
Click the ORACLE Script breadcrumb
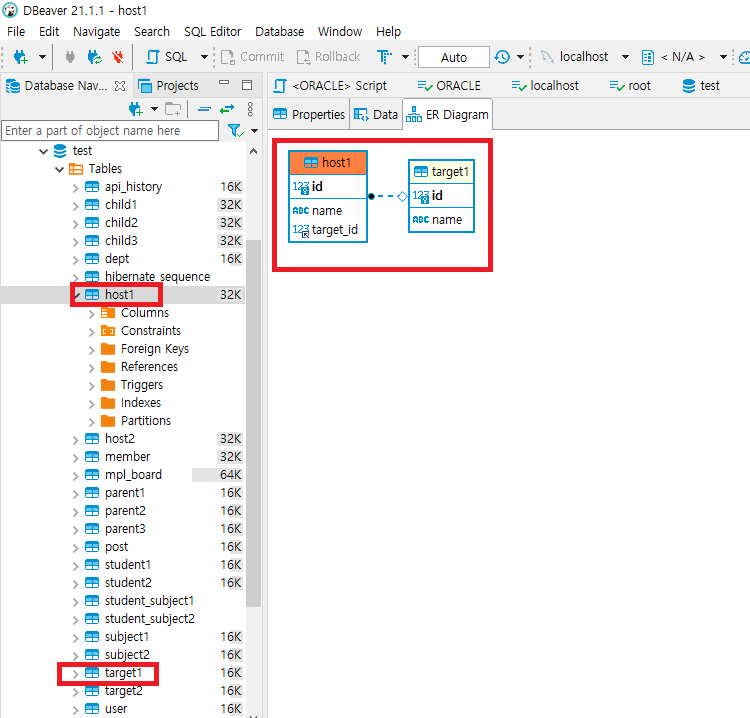[x=330, y=86]
